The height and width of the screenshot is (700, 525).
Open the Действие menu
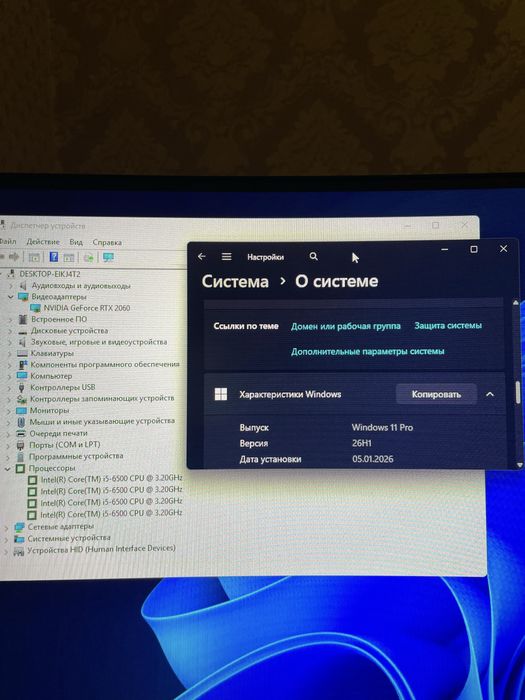pyautogui.click(x=43, y=242)
